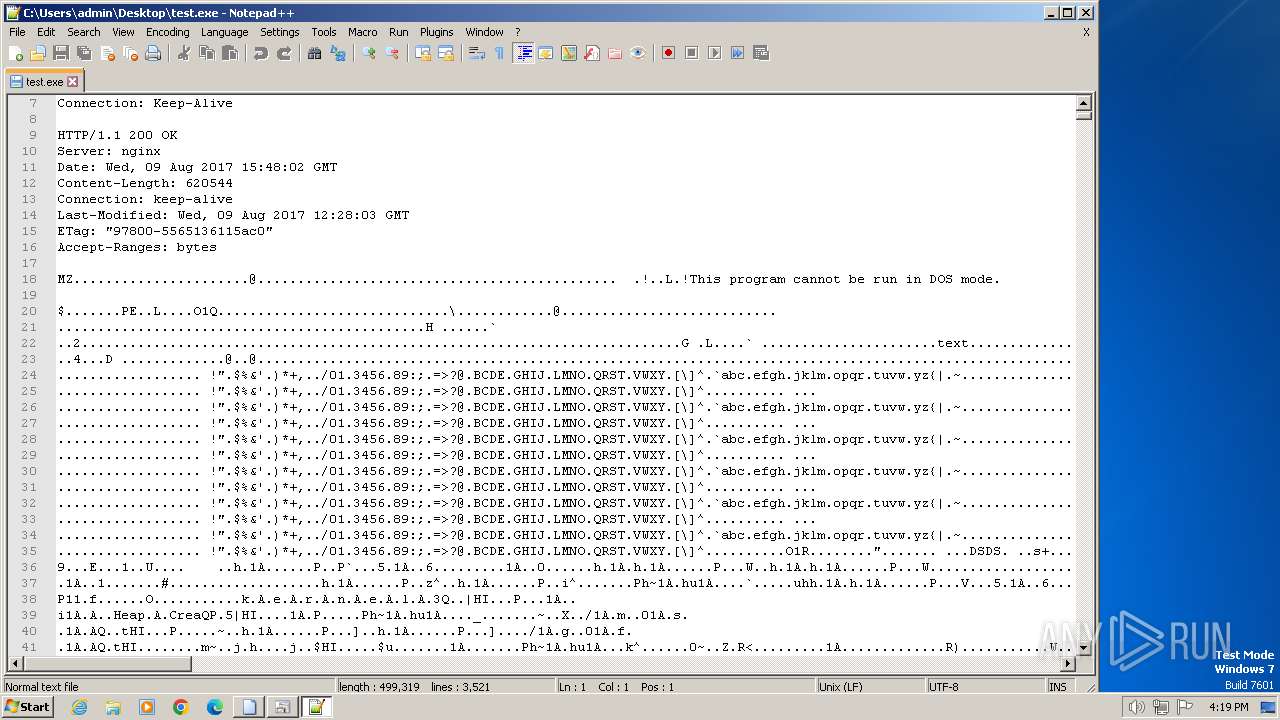This screenshot has width=1280, height=720.
Task: Click the Cut scissors icon
Action: (x=184, y=53)
